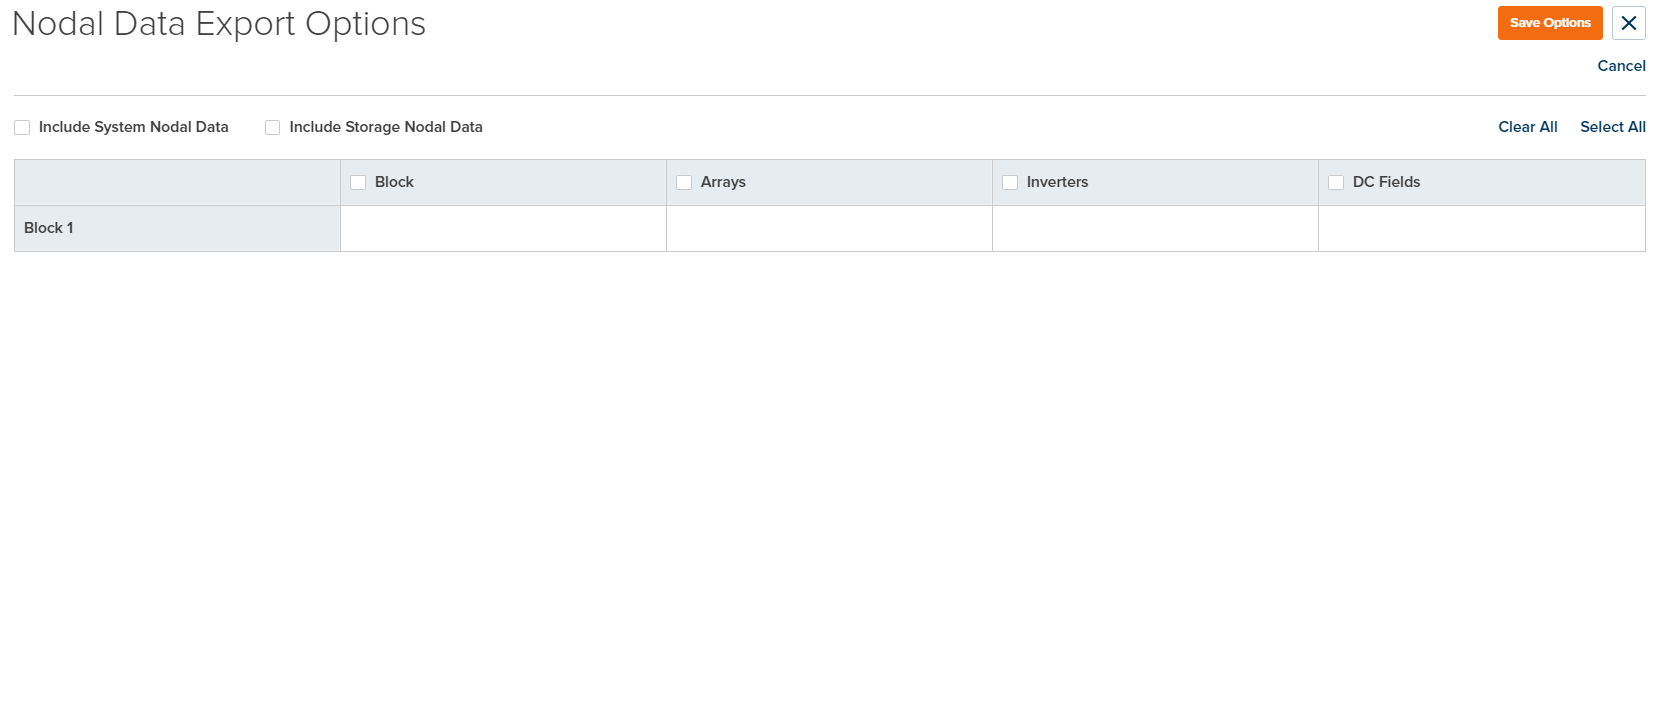Click the Cancel link
This screenshot has height=725, width=1654.
coord(1621,66)
